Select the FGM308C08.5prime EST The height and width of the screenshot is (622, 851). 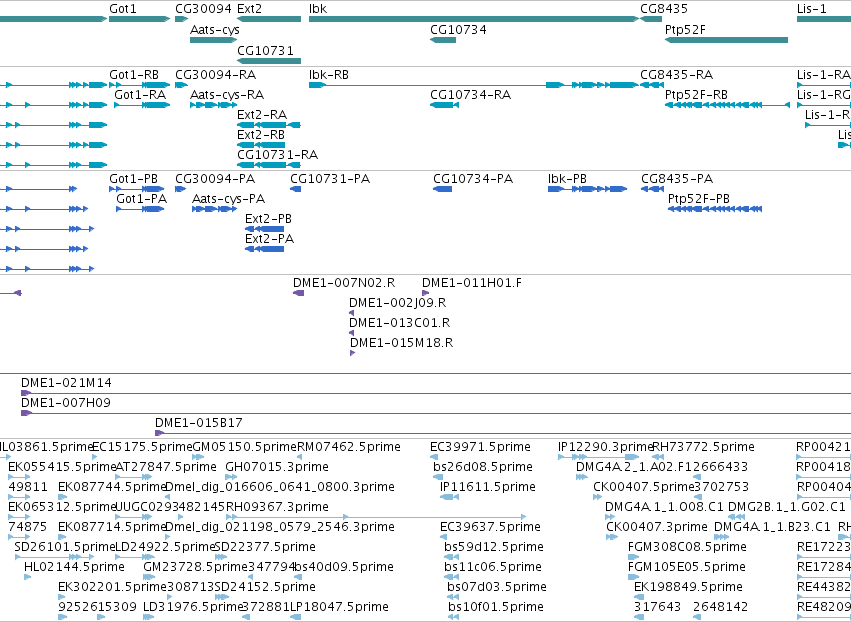(x=632, y=557)
